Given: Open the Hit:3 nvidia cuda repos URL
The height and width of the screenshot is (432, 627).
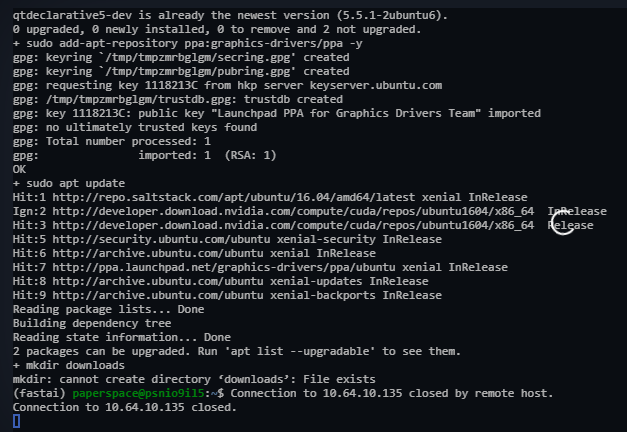Looking at the screenshot, I should point(293,225).
